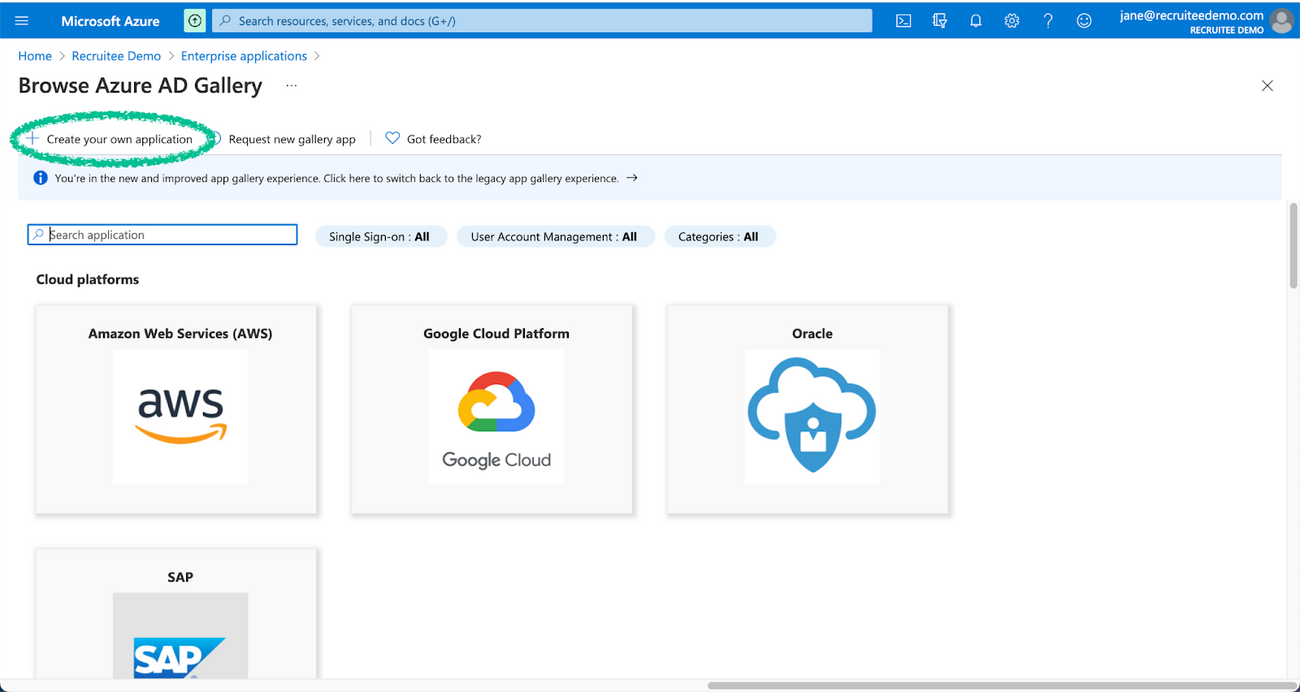Open the ellipsis menu next to the page title

[291, 86]
